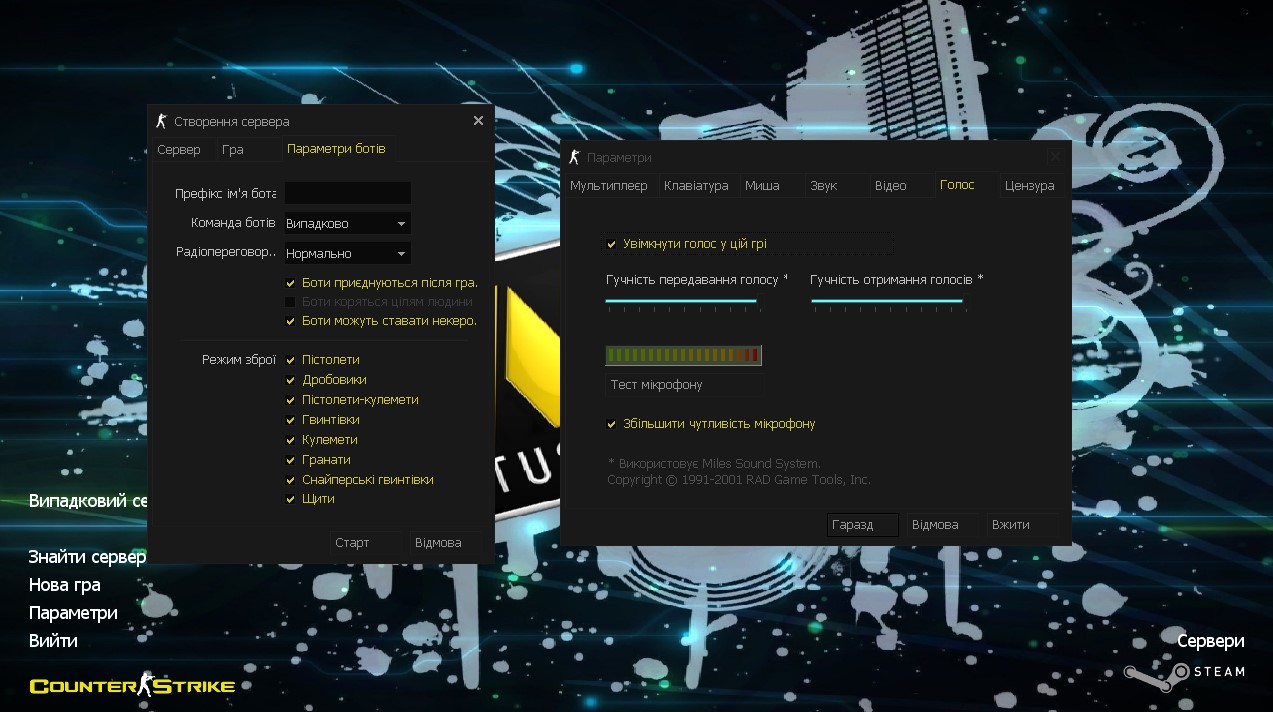Click Відмова in Створення сервера window
Screen dimensions: 1273x712
446,543
